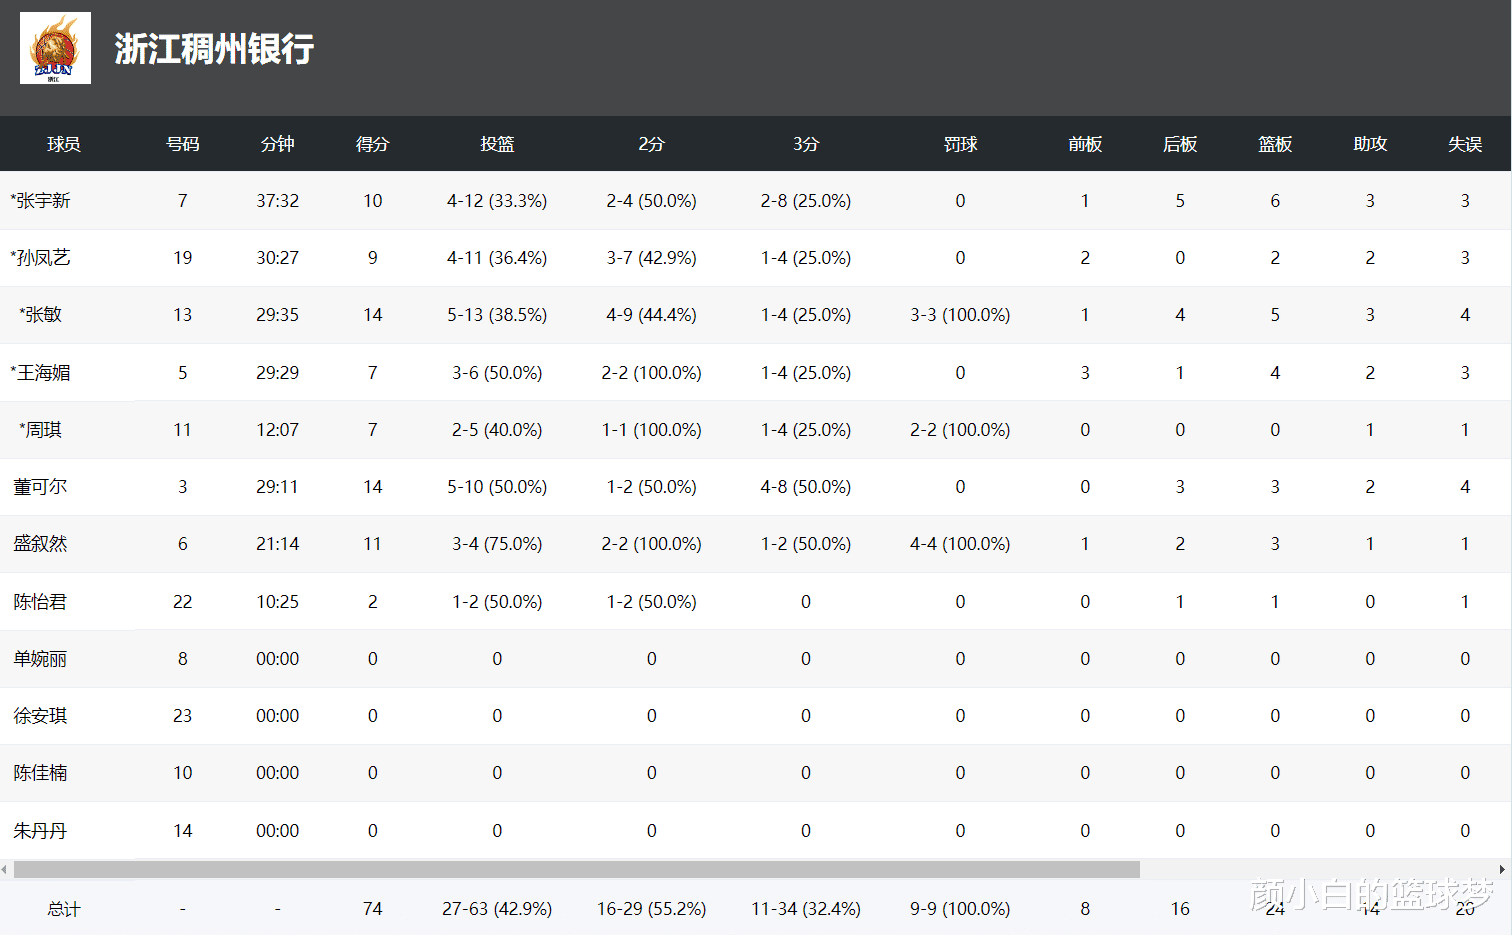
Task: Click the 投篮 column header
Action: coord(497,144)
